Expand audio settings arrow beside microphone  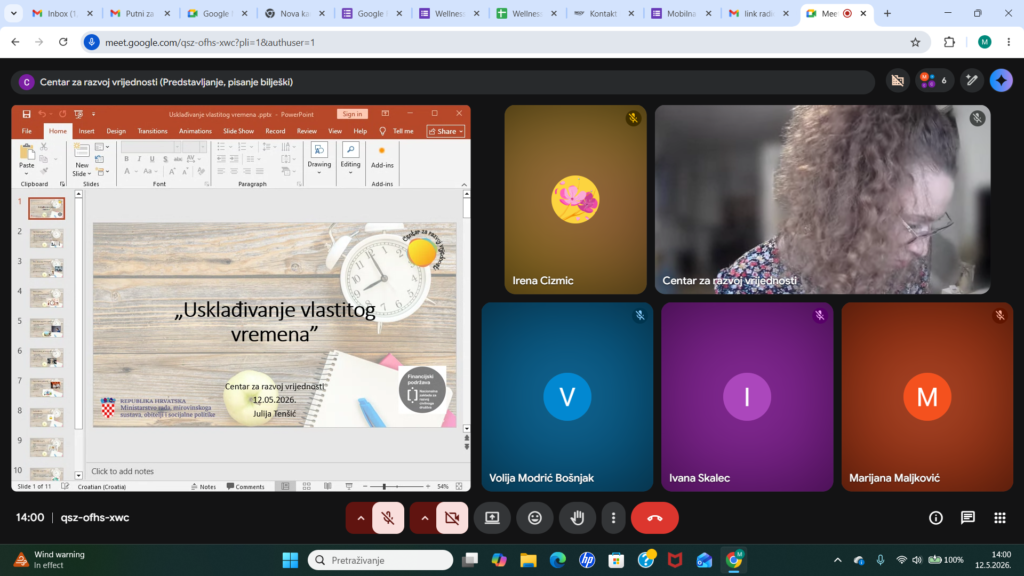click(360, 518)
